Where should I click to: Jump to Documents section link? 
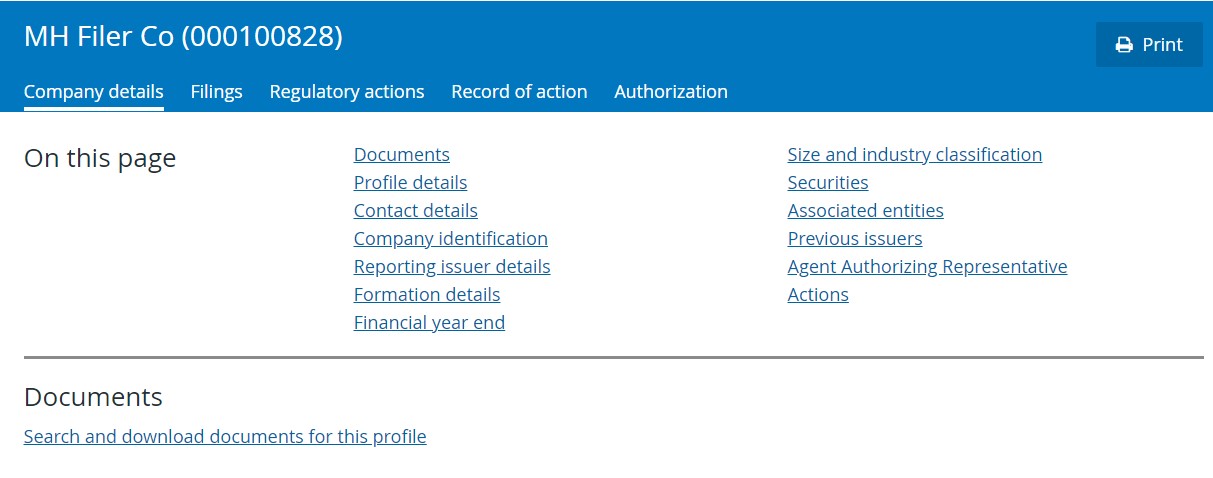click(402, 155)
